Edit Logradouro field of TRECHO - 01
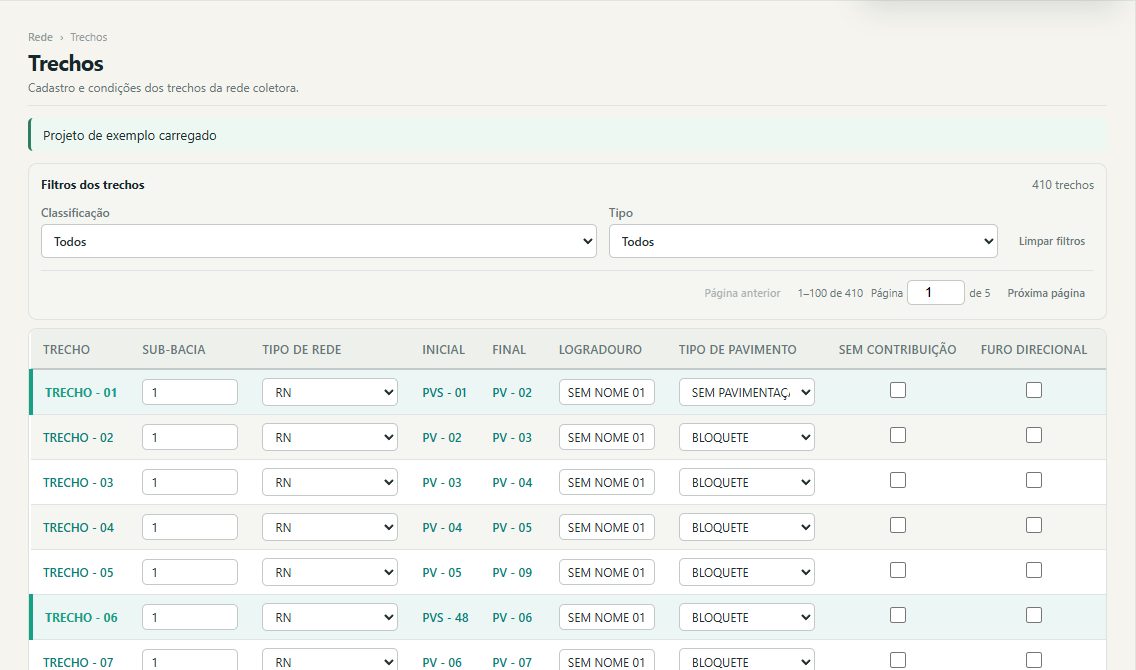Screen dimensions: 1136x670 click(606, 393)
